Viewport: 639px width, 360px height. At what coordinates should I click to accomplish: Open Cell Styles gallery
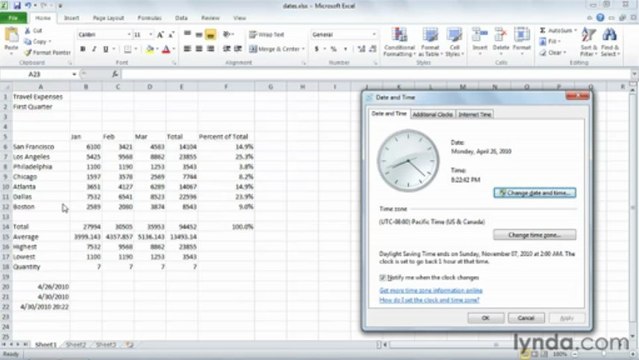coord(454,42)
